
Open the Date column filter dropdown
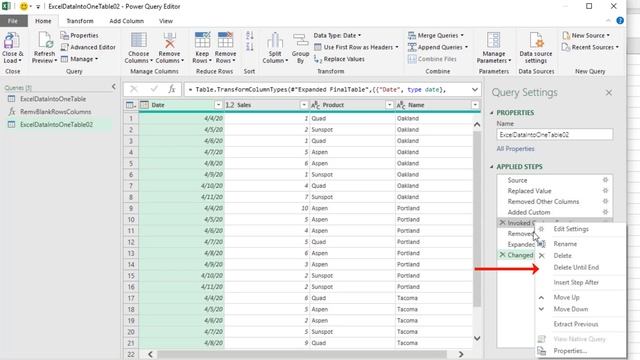[218, 105]
